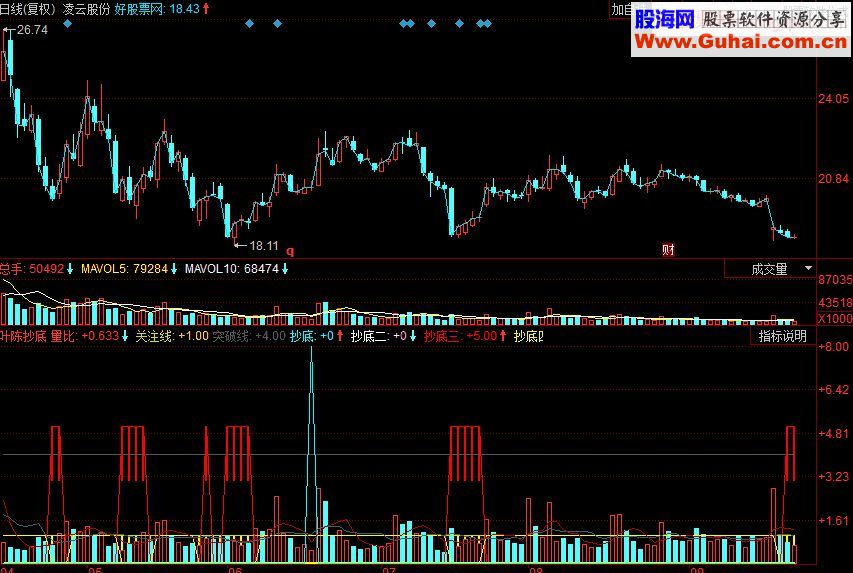Click the 43518 volume axis label
This screenshot has width=853, height=573.
click(x=835, y=303)
